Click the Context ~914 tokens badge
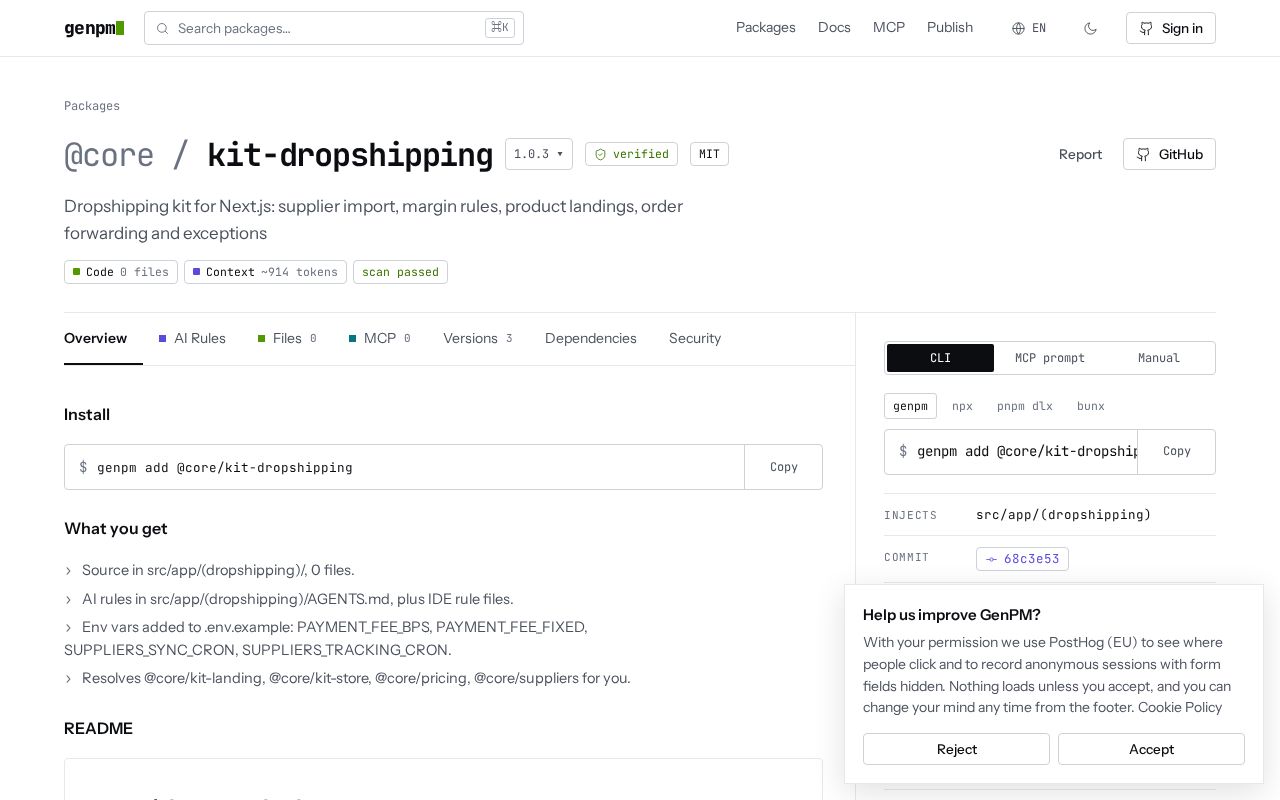The height and width of the screenshot is (800, 1280). [x=265, y=272]
